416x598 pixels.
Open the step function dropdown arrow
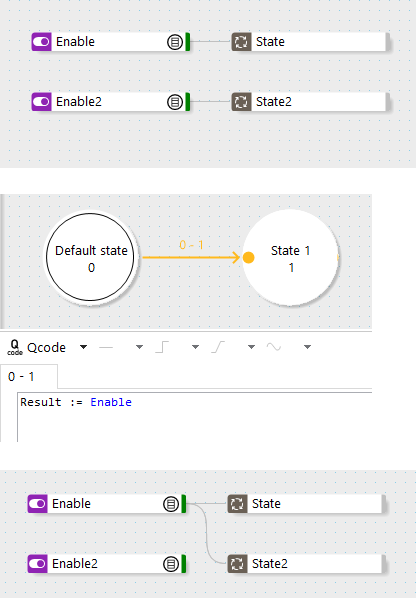coord(196,347)
